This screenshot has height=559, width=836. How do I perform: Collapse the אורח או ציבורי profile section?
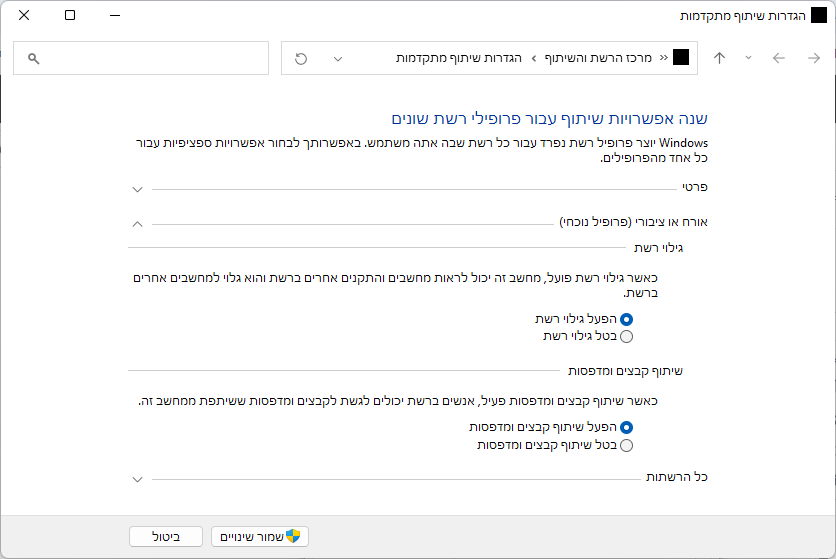point(138,223)
